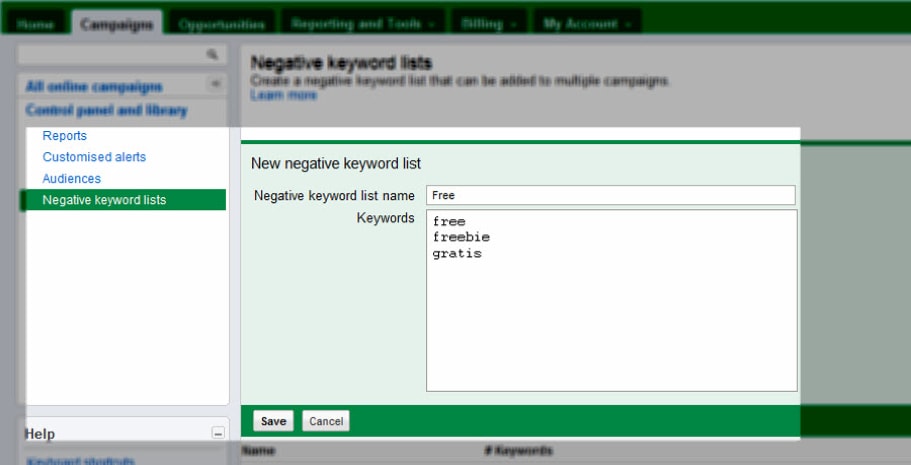Open All online campaigns

[x=94, y=87]
